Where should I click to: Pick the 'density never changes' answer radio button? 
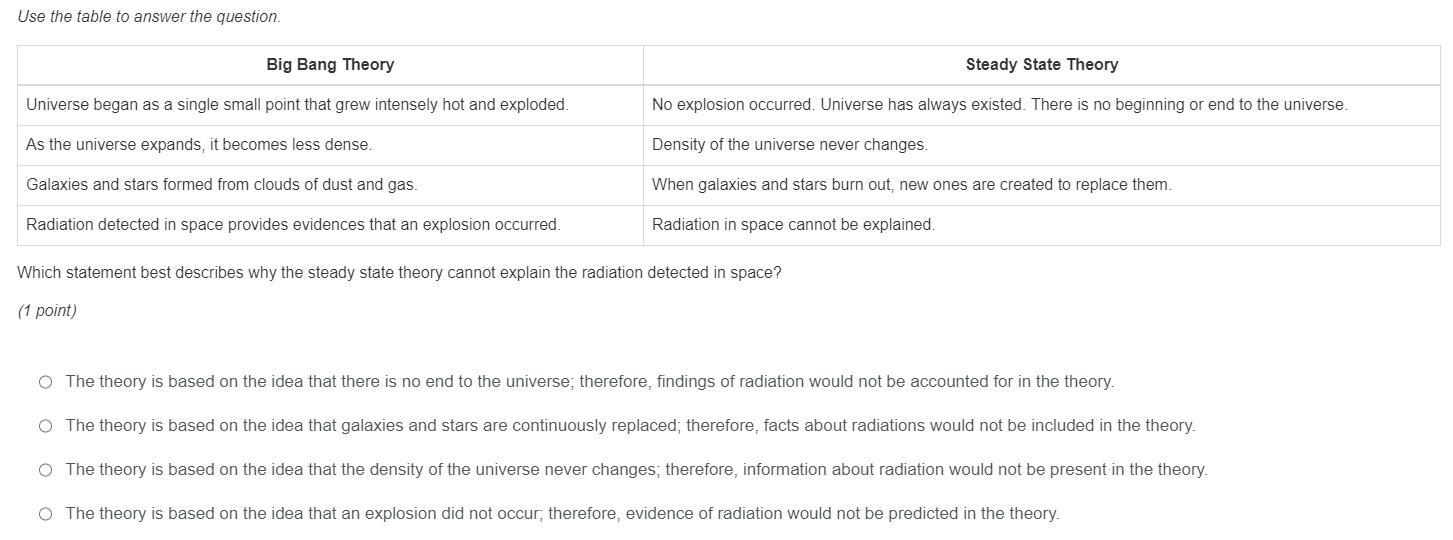pos(45,470)
